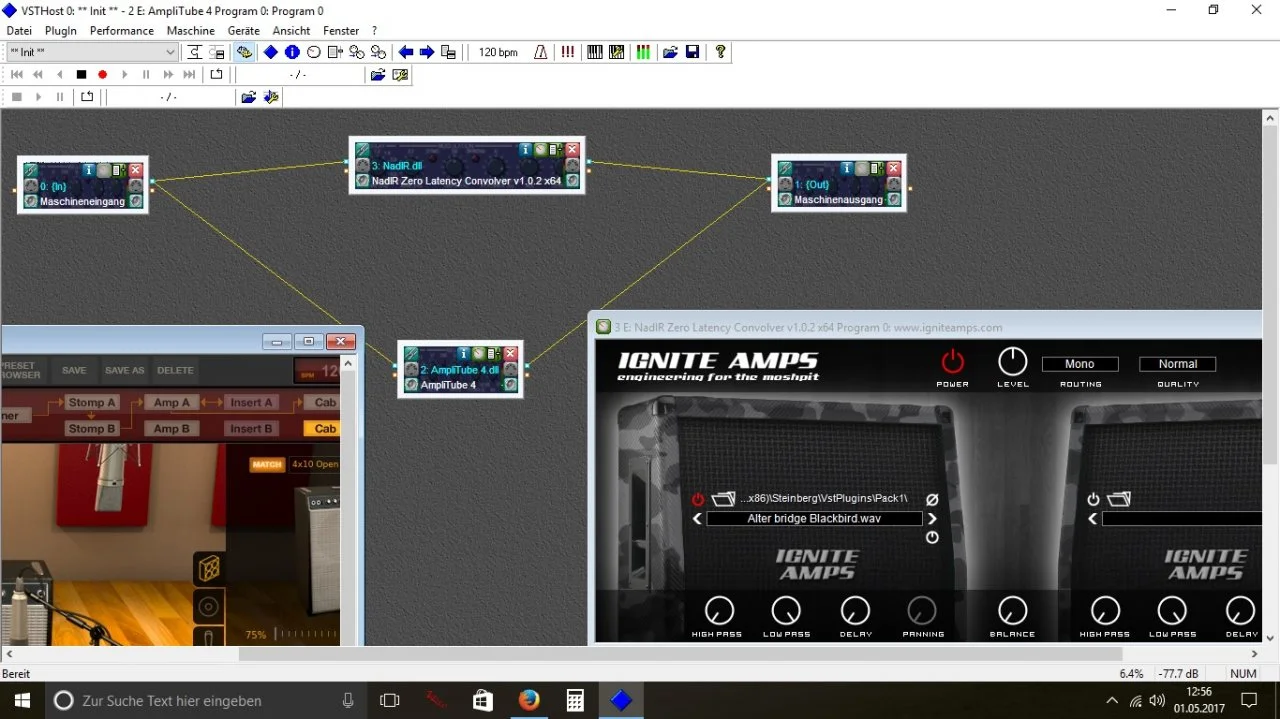Screen dimensions: 1280x719
Task: Click the phase invert icon on left cabinet
Action: click(932, 499)
